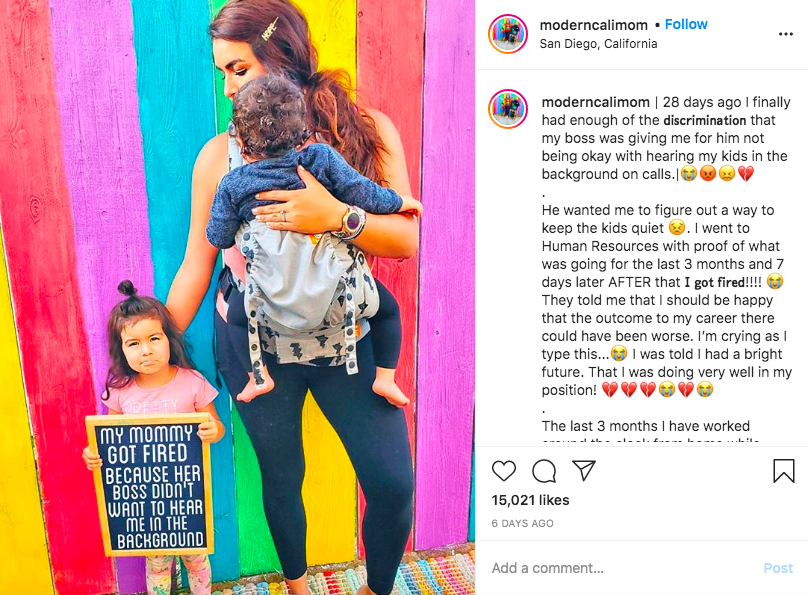Save post using bookmark icon
Screen dimensions: 808x595
783,470
